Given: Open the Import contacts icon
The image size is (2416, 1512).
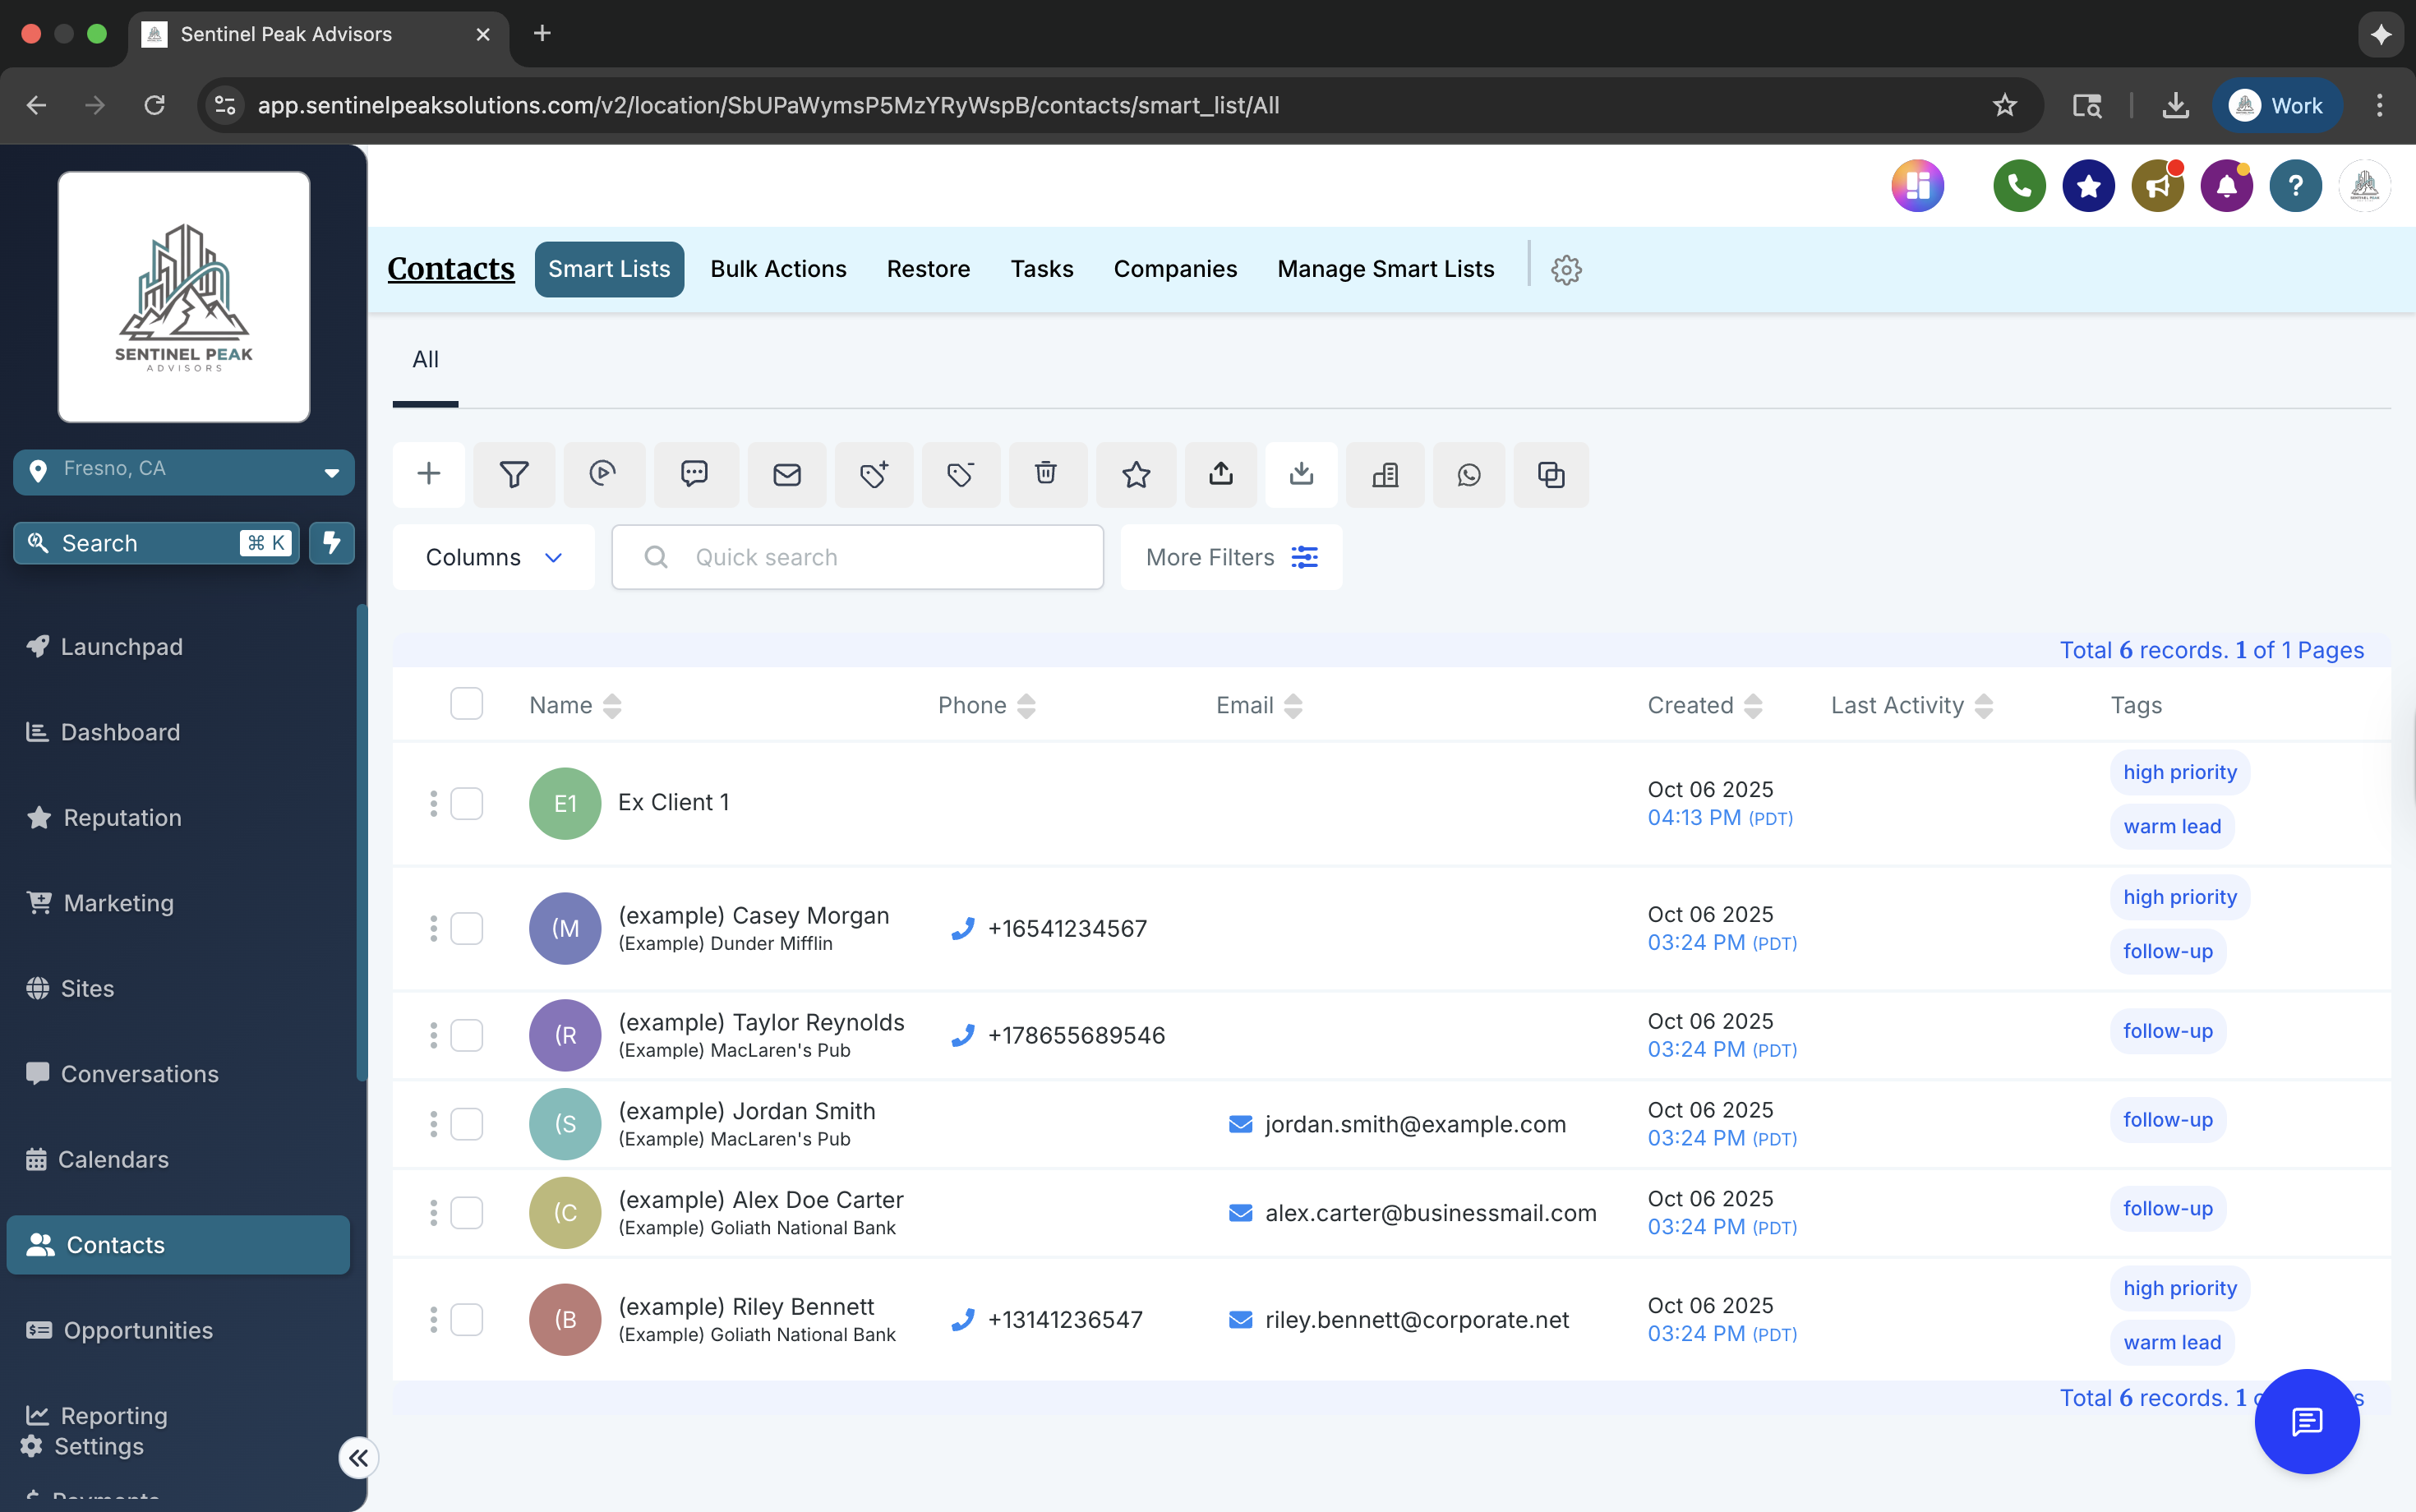Looking at the screenshot, I should click(1301, 474).
